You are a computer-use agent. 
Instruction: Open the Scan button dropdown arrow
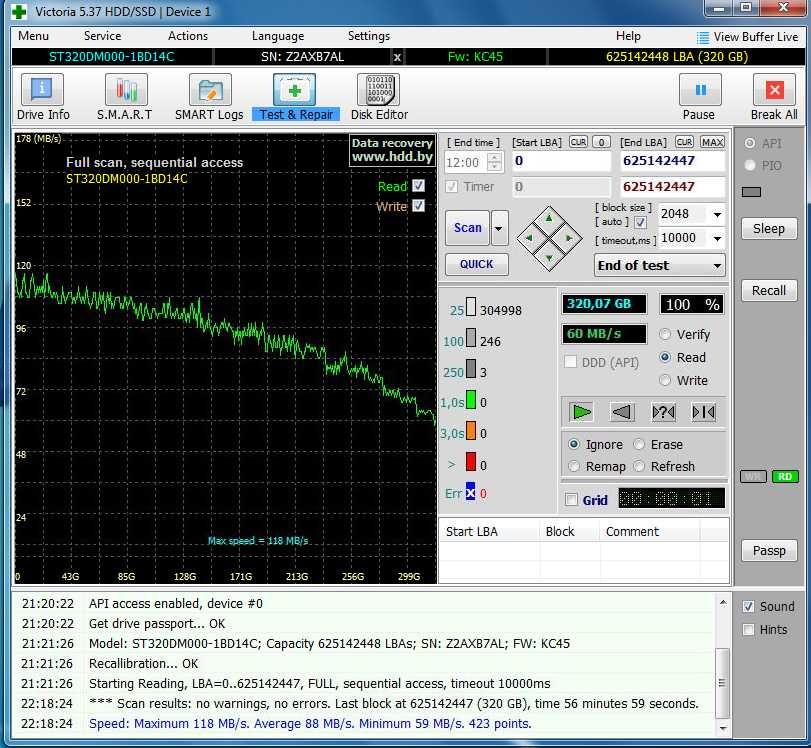coord(499,228)
